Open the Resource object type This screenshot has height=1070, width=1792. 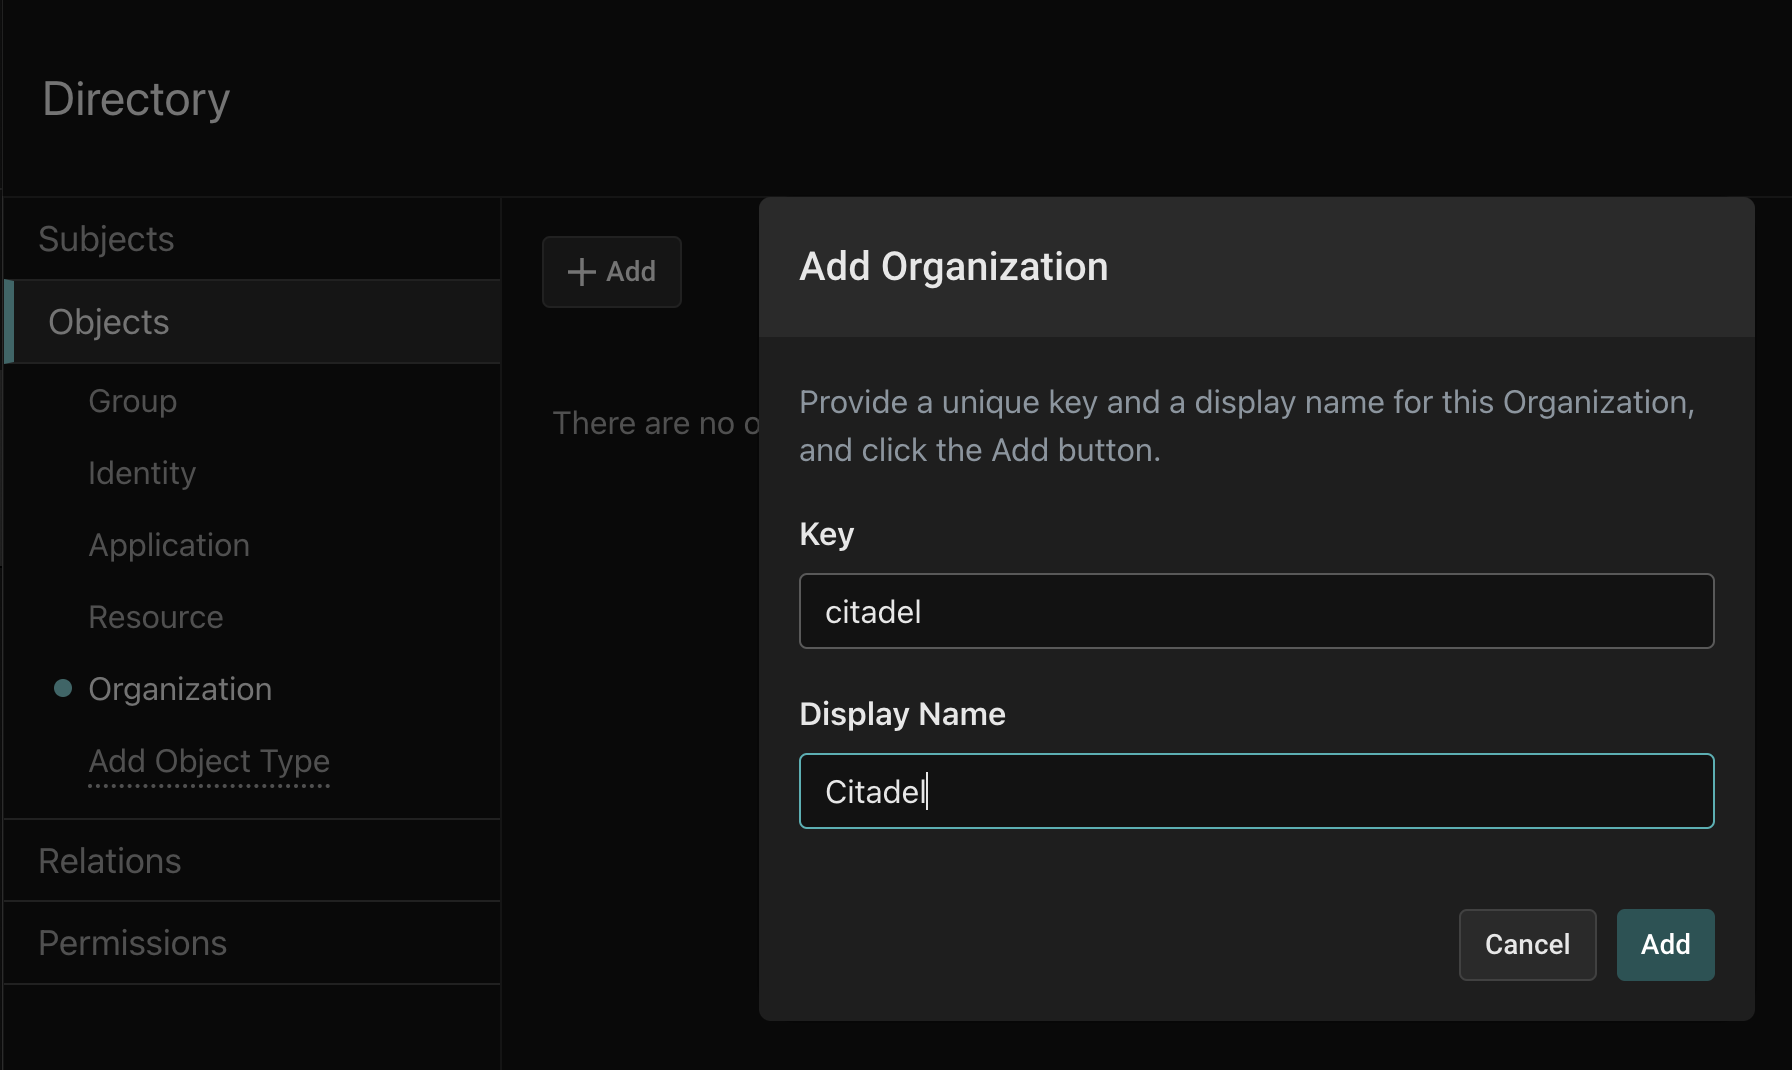tap(156, 617)
